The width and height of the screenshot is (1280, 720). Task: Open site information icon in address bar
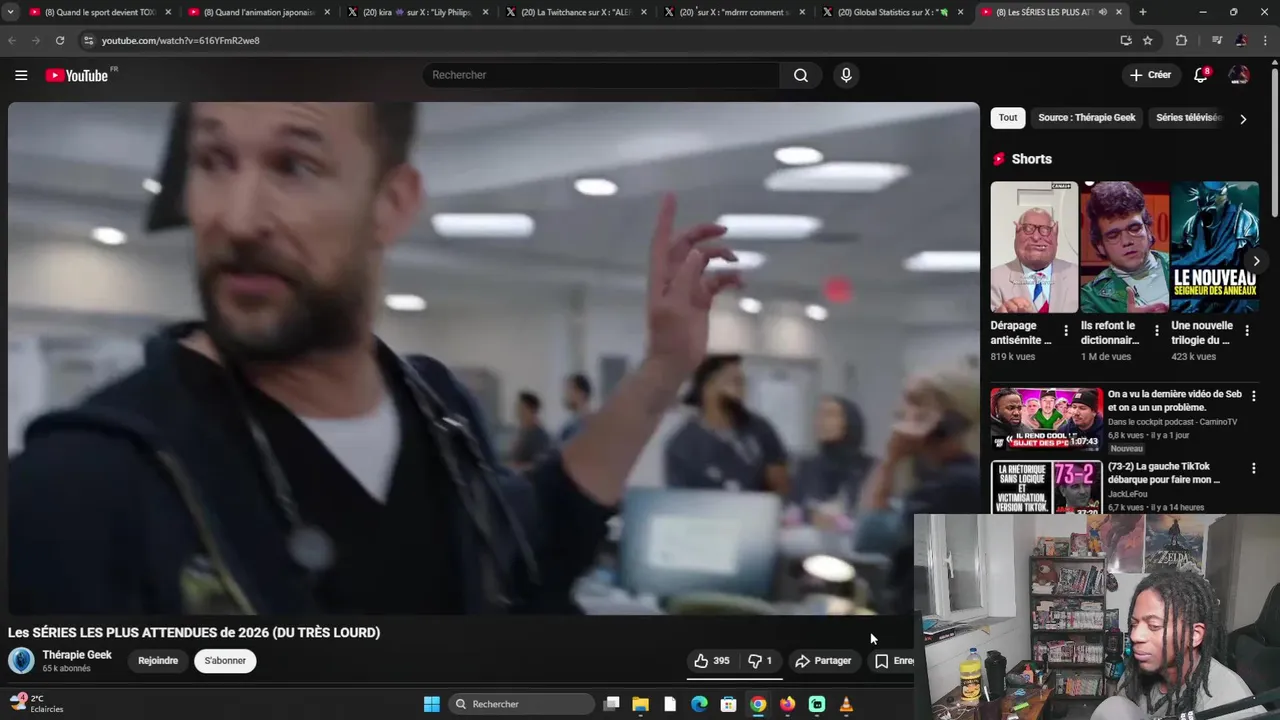pyautogui.click(x=88, y=40)
